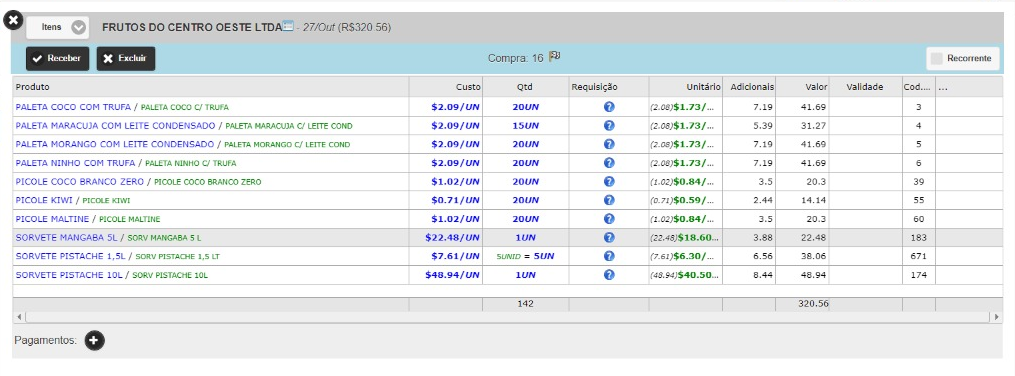
Task: Add a payment with the plus icon
Action: [95, 340]
